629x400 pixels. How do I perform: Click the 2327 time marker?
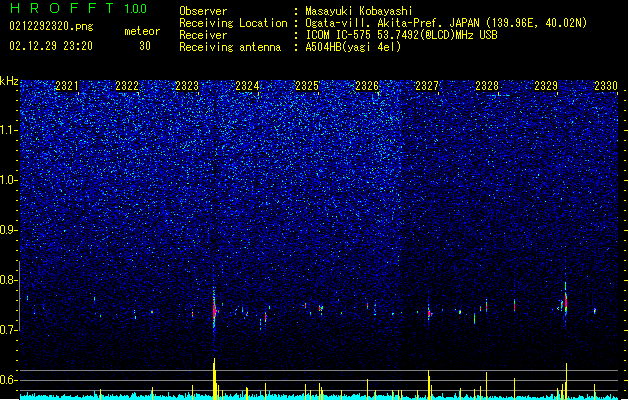coord(427,86)
